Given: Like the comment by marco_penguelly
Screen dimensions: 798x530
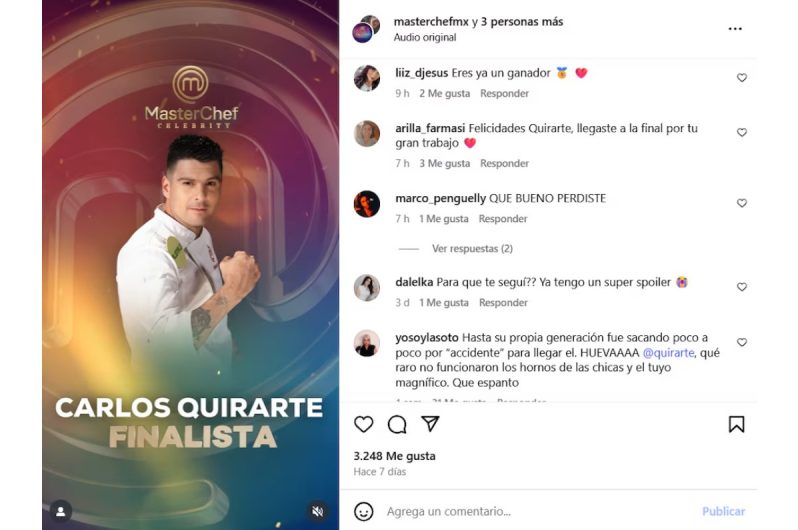Looking at the screenshot, I should tap(742, 203).
